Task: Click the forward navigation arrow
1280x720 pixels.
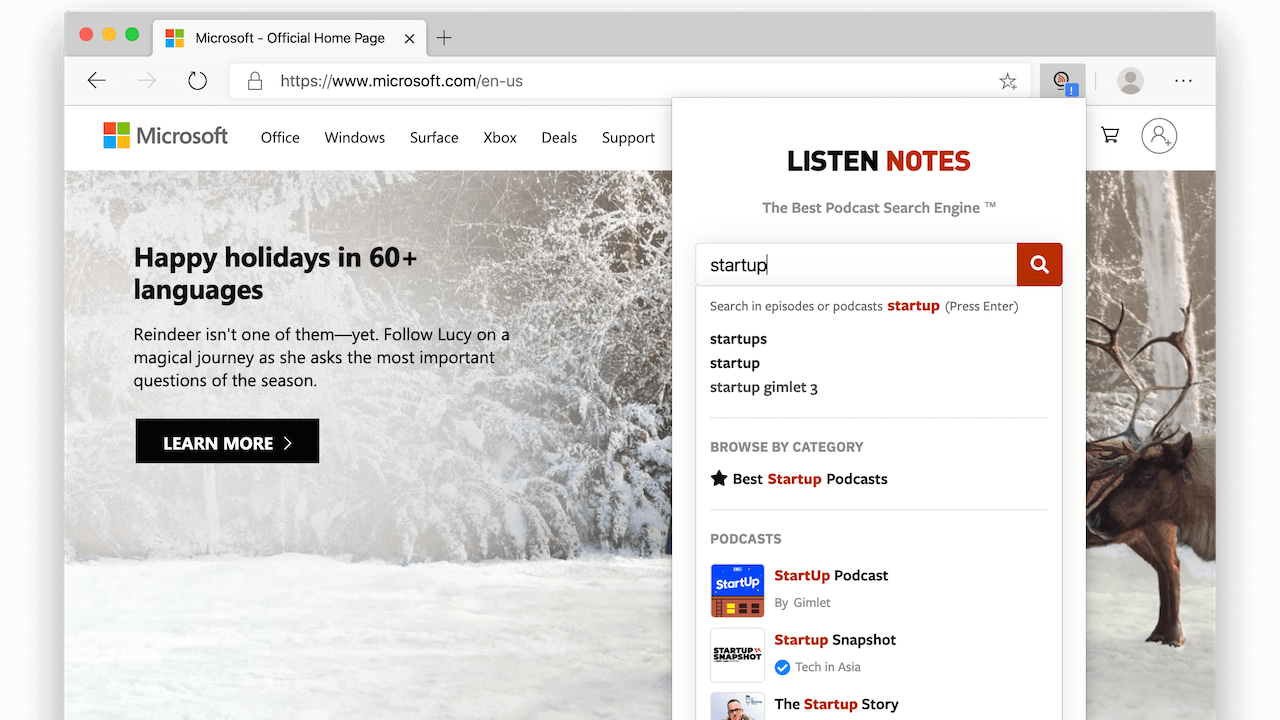Action: pos(147,81)
